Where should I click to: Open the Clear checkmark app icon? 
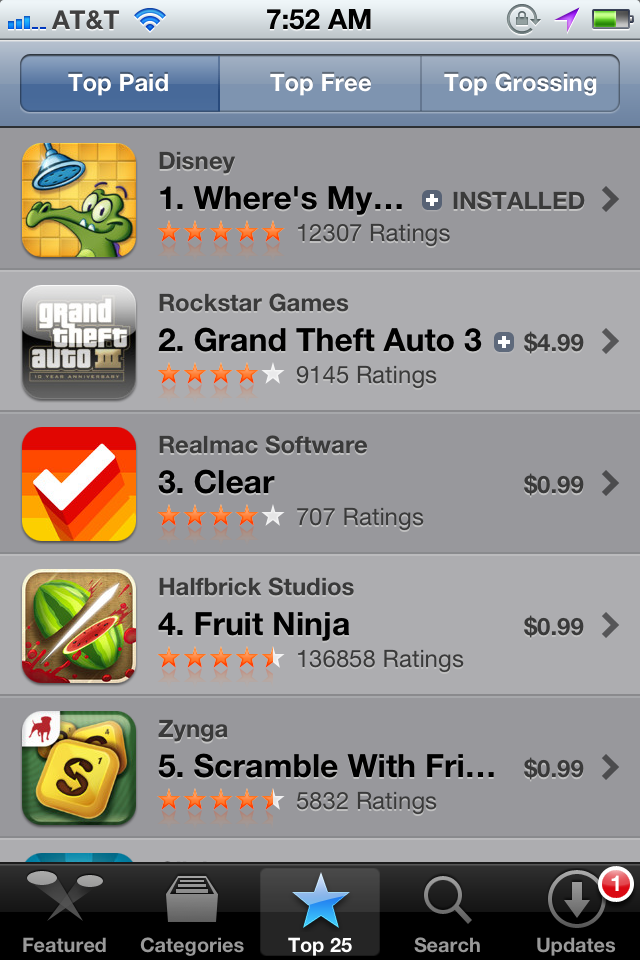79,484
